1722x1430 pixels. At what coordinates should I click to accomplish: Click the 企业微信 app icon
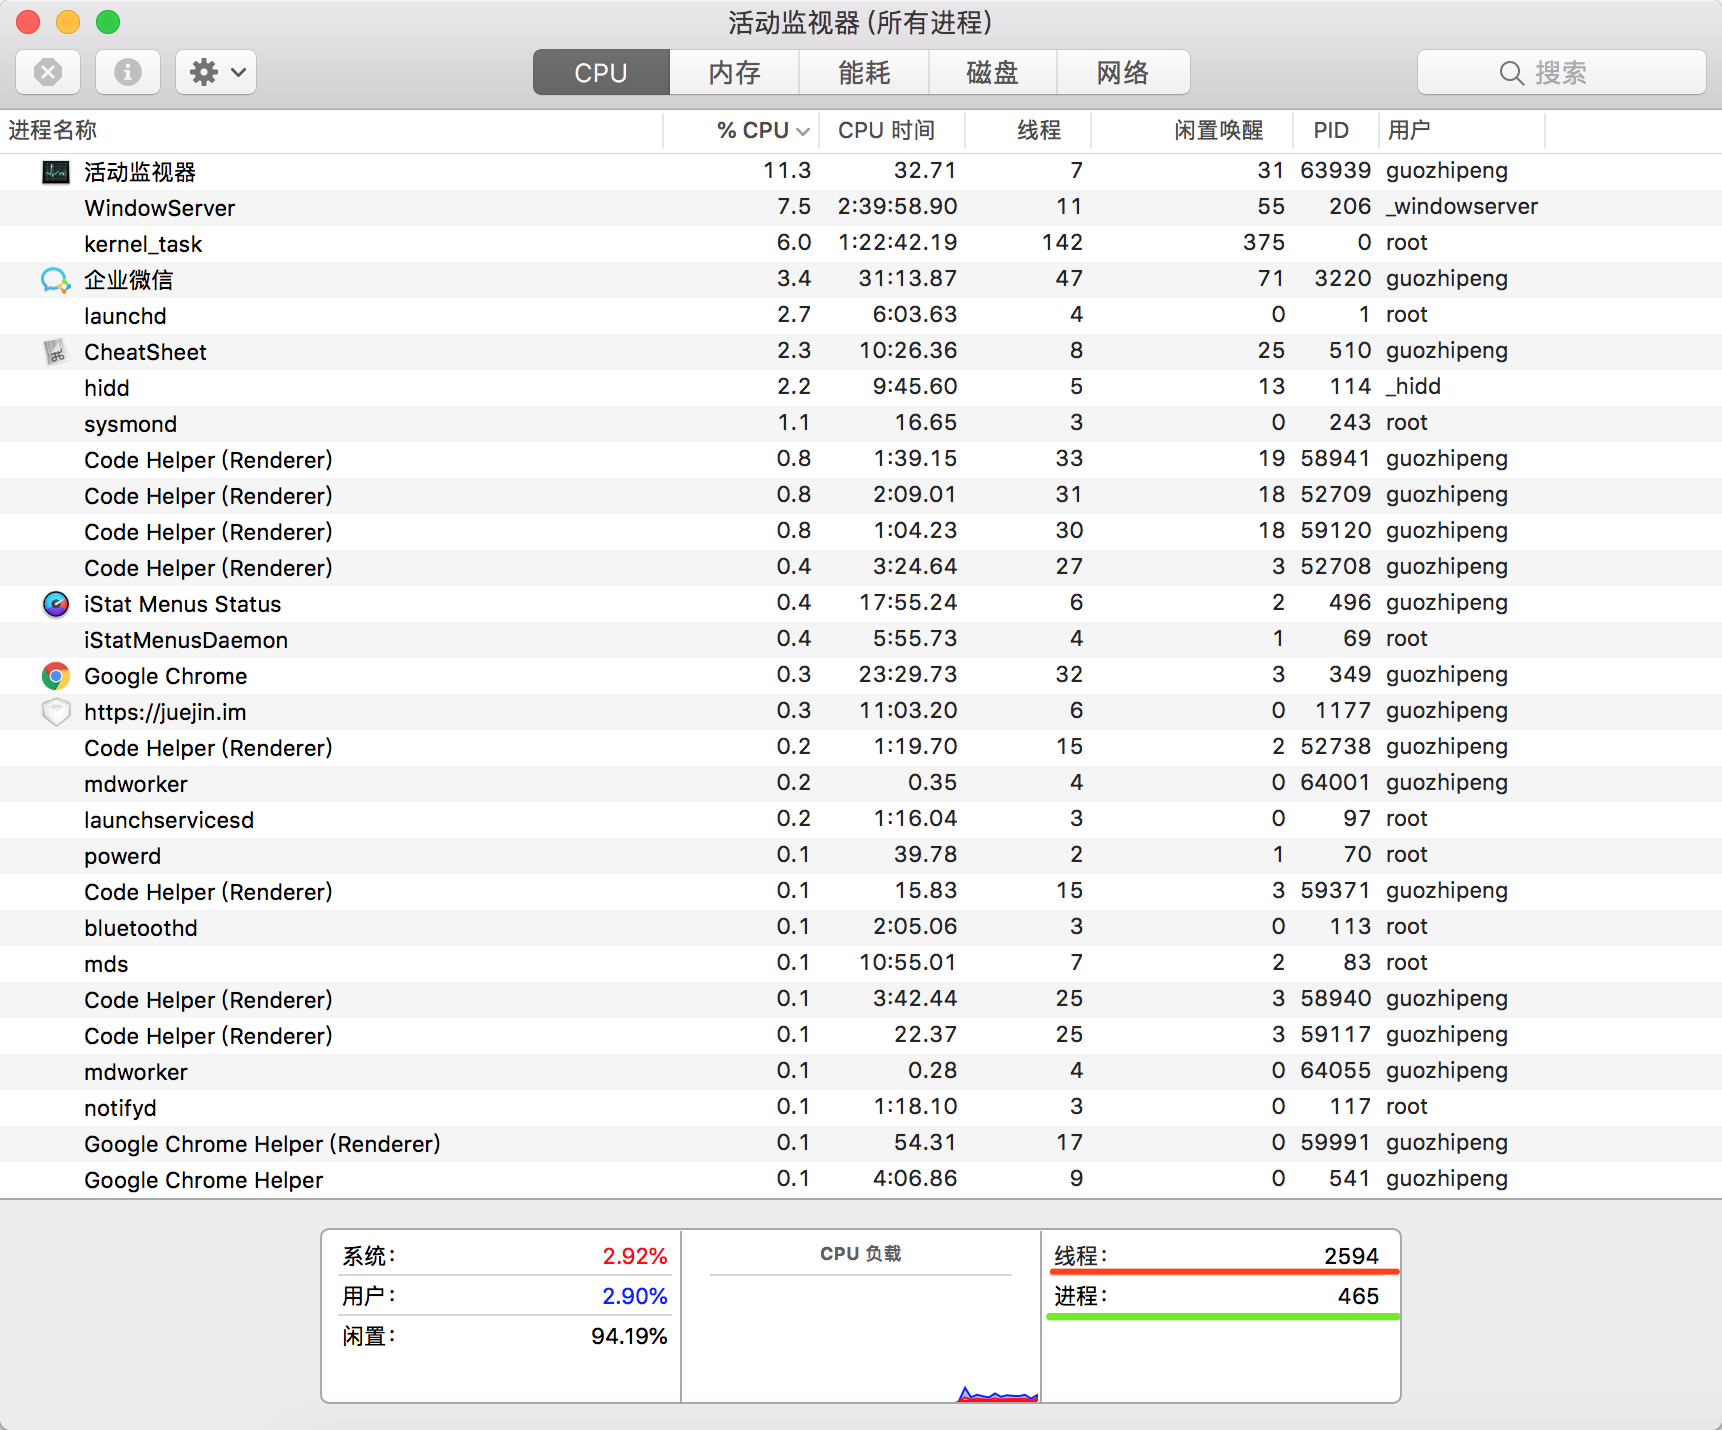[56, 280]
